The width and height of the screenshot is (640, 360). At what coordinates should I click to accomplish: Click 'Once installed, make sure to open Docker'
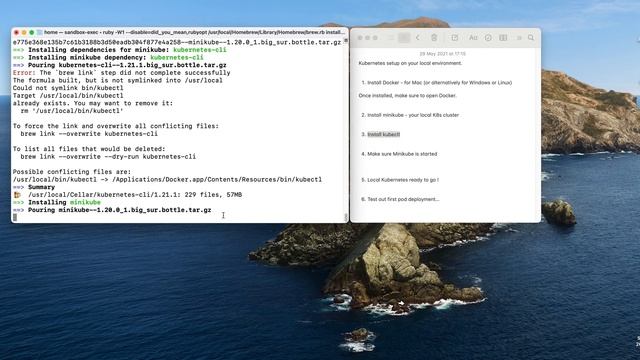pos(407,96)
